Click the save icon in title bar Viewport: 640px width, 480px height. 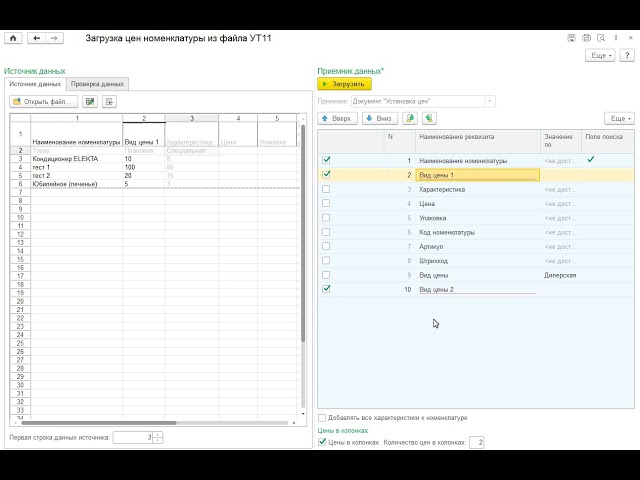(x=571, y=38)
